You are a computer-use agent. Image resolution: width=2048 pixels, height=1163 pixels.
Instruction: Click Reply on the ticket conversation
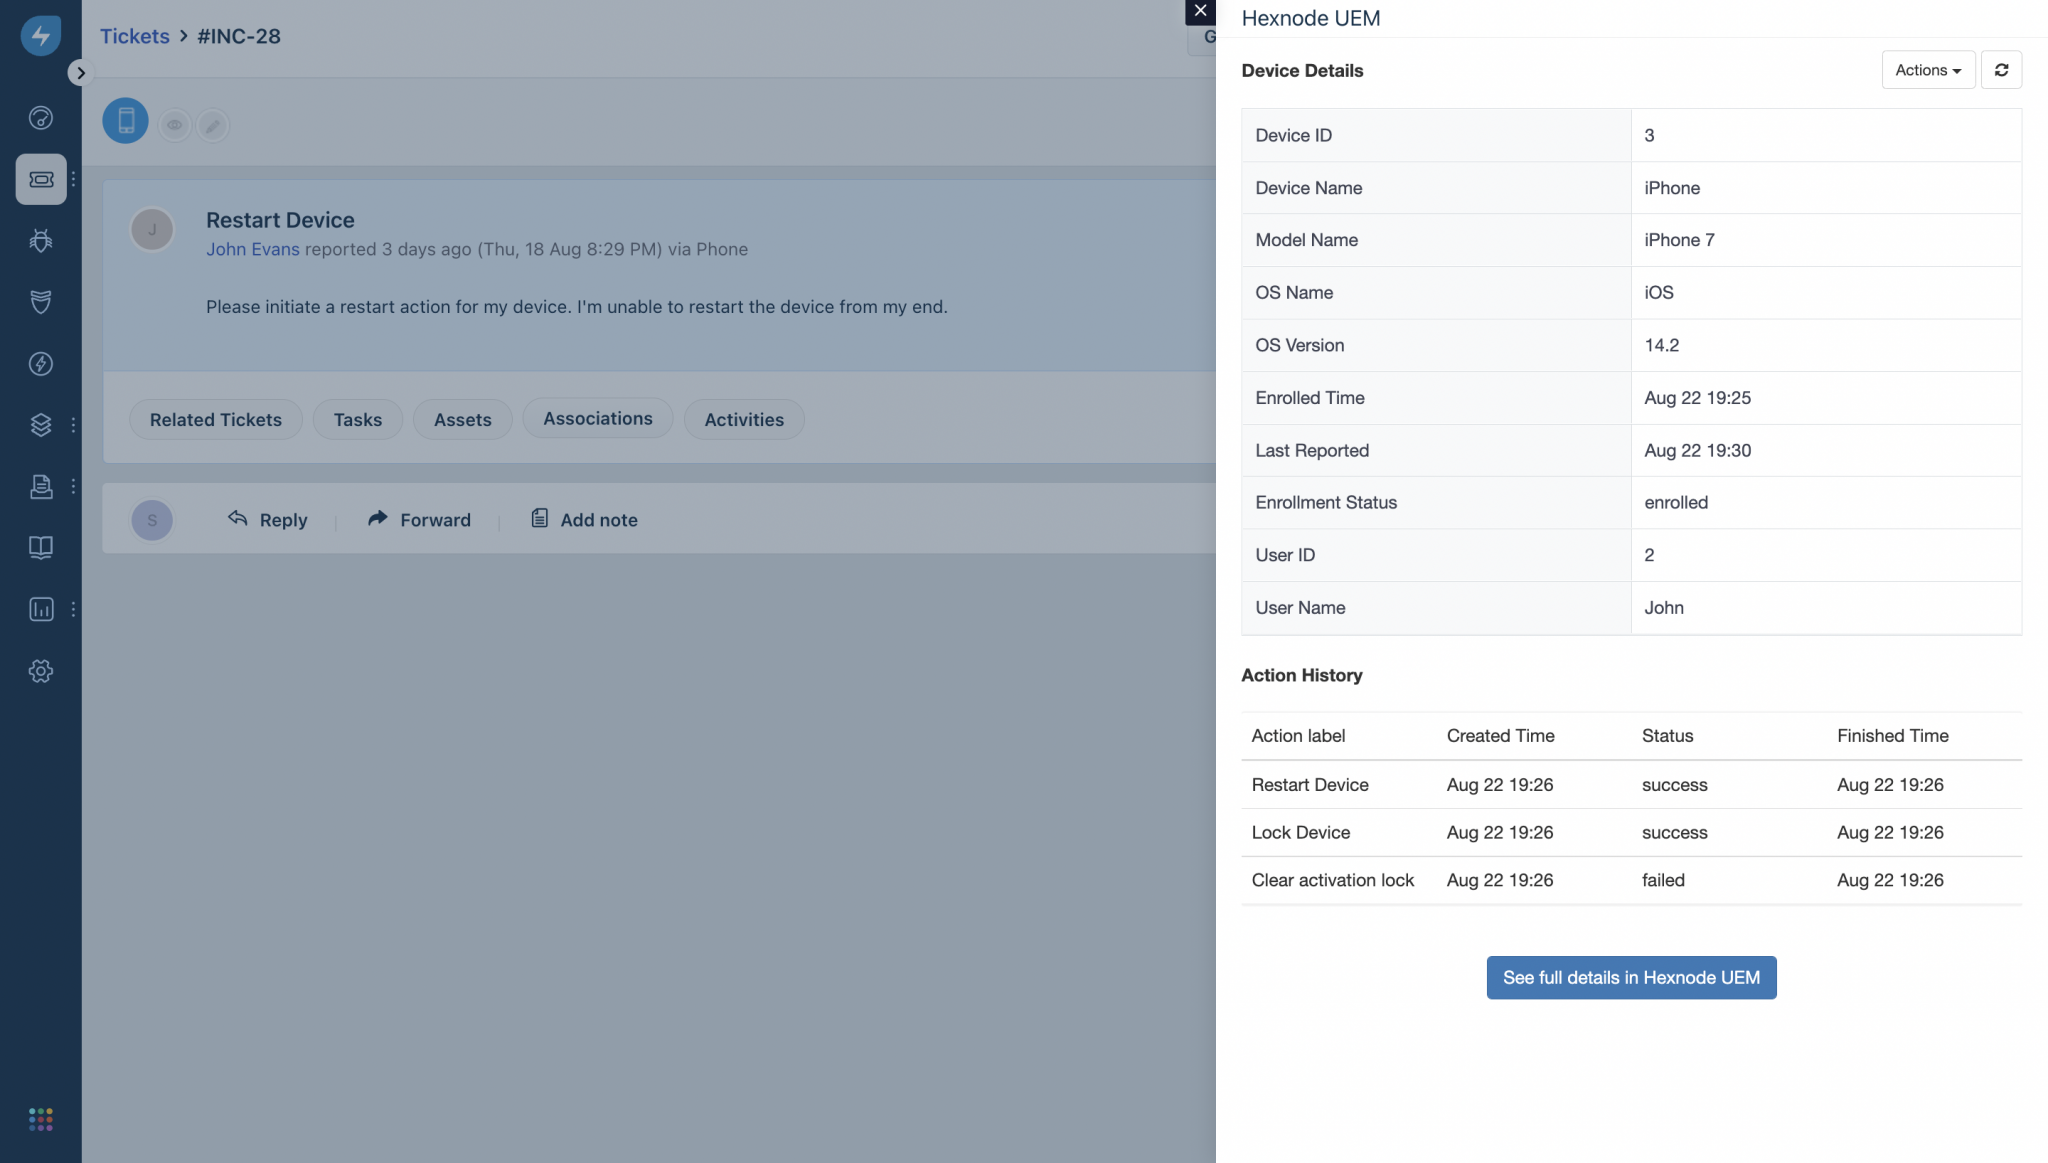pos(267,519)
